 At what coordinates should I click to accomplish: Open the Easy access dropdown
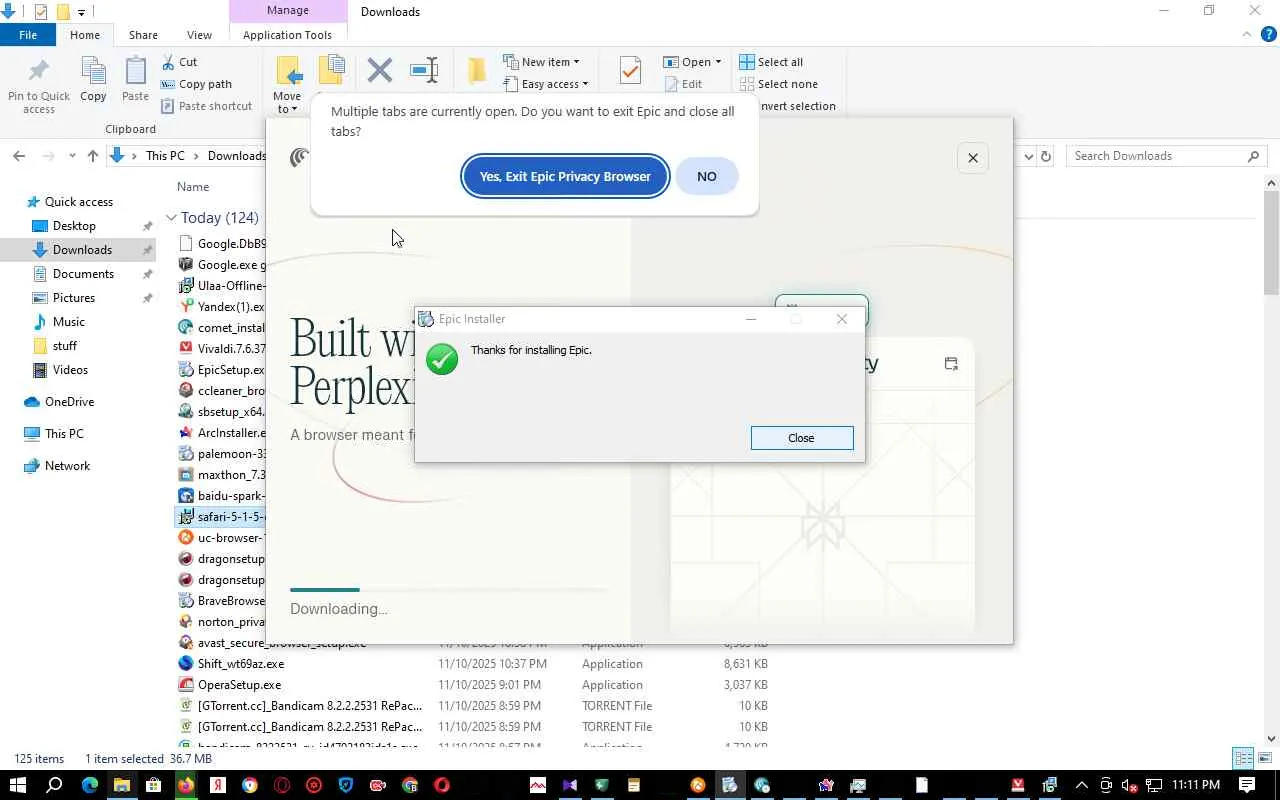546,84
